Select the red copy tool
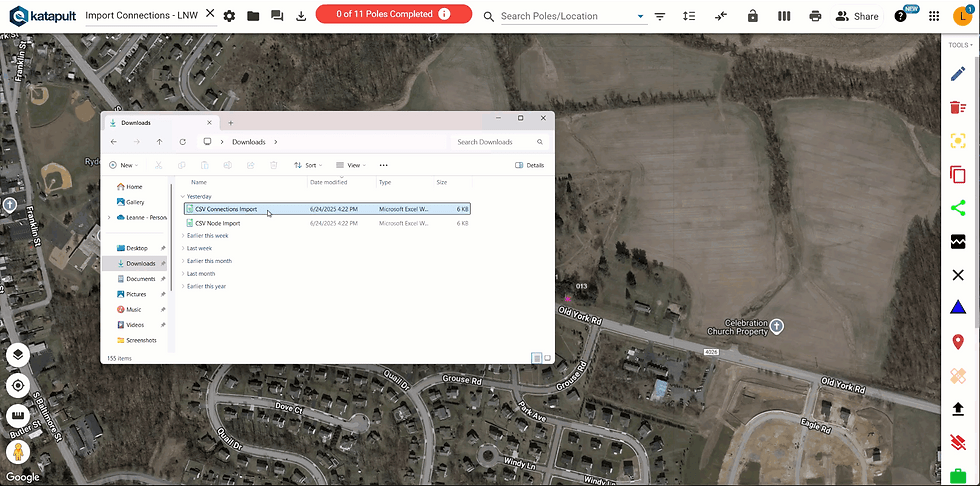This screenshot has height=486, width=980. [958, 174]
